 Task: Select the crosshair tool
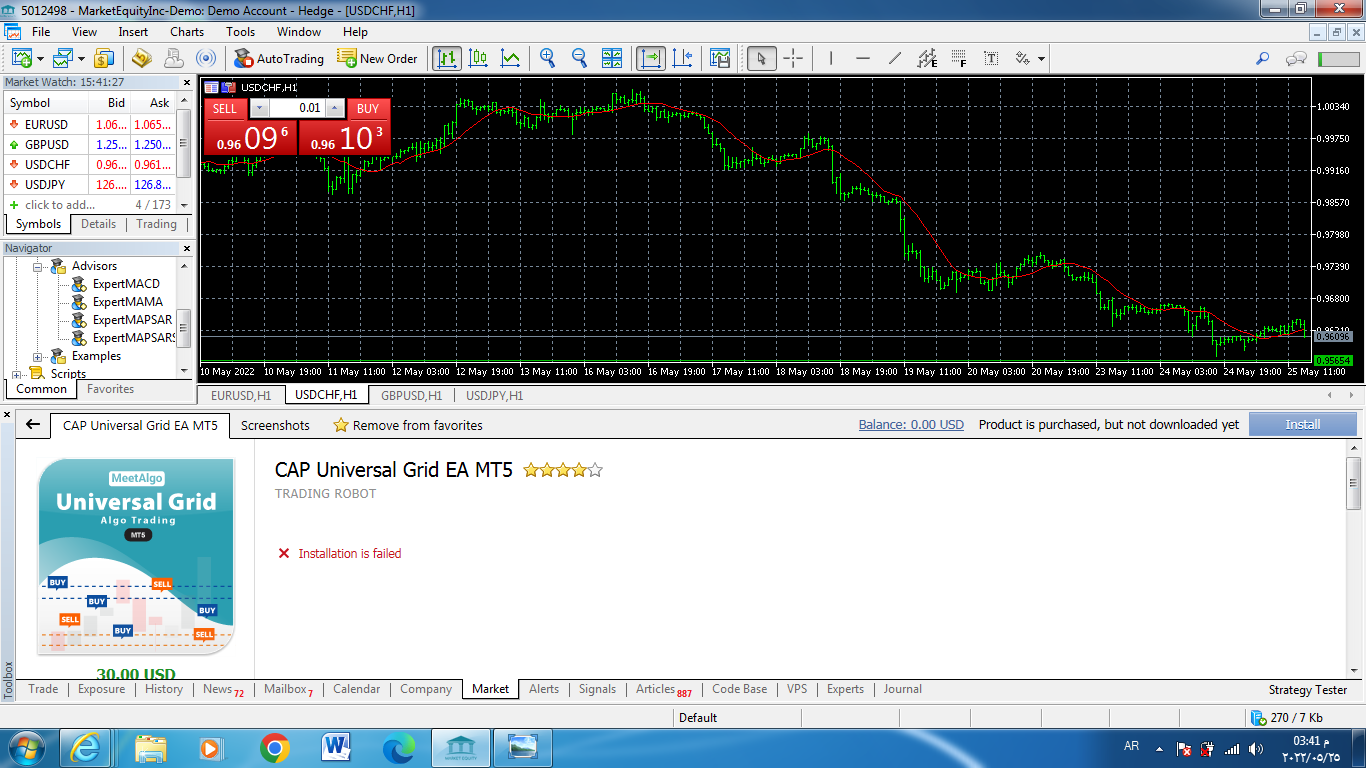click(793, 58)
